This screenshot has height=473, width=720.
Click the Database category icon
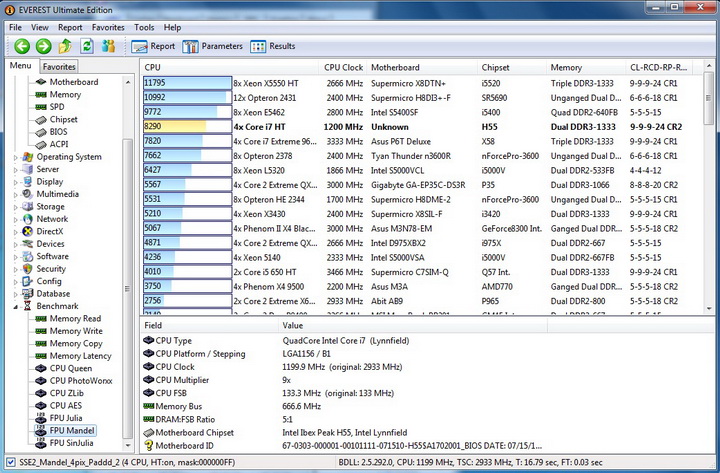(28, 293)
